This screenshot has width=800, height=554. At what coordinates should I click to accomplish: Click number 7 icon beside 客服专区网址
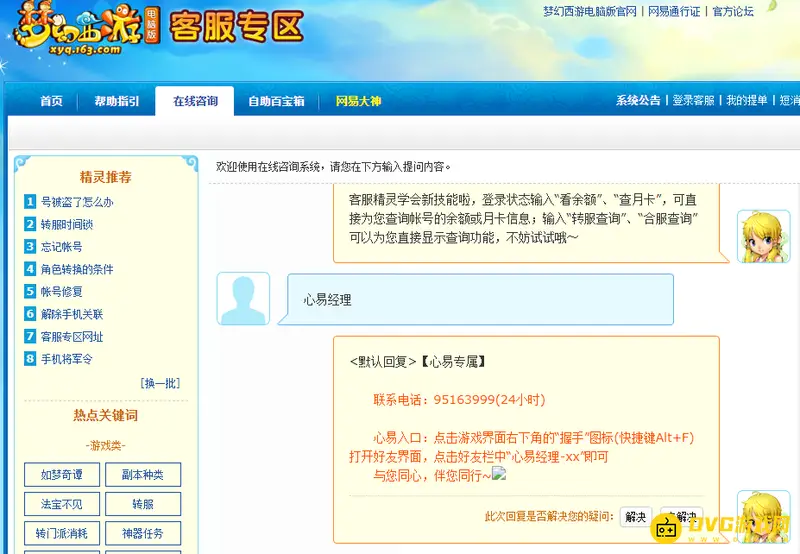point(30,336)
